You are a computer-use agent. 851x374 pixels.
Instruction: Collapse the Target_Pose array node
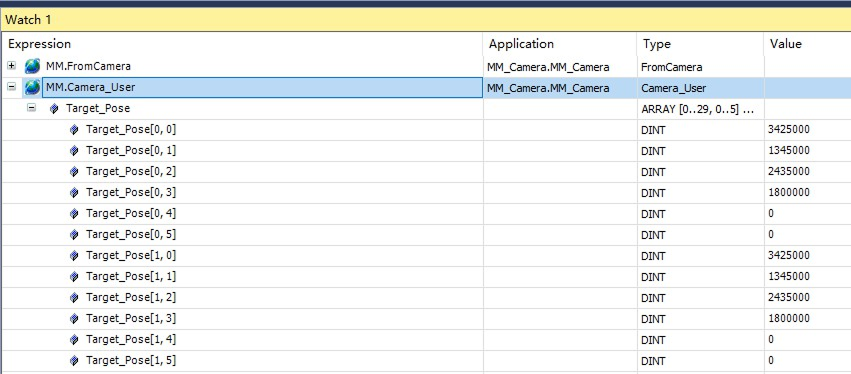pos(31,107)
